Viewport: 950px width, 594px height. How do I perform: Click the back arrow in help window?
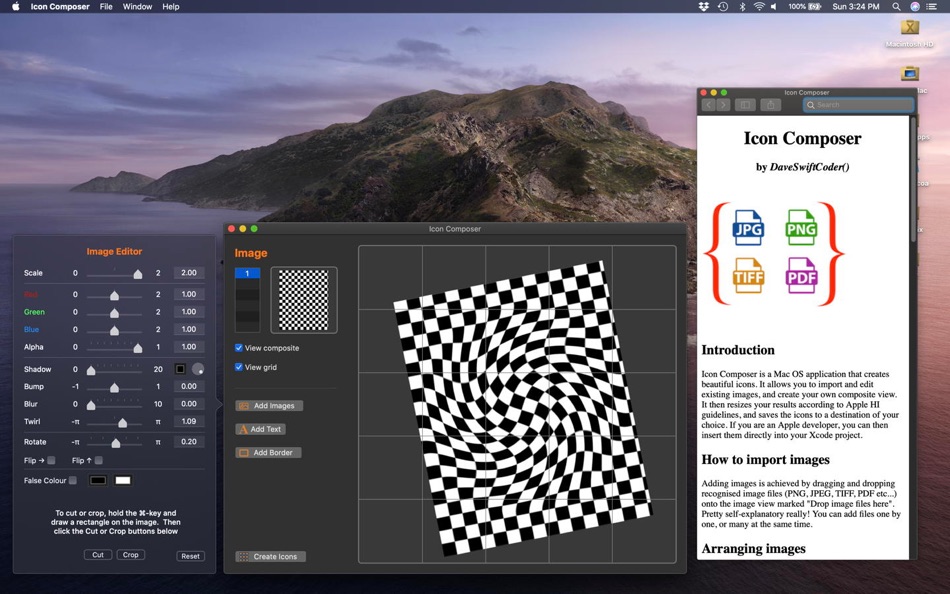pyautogui.click(x=708, y=105)
